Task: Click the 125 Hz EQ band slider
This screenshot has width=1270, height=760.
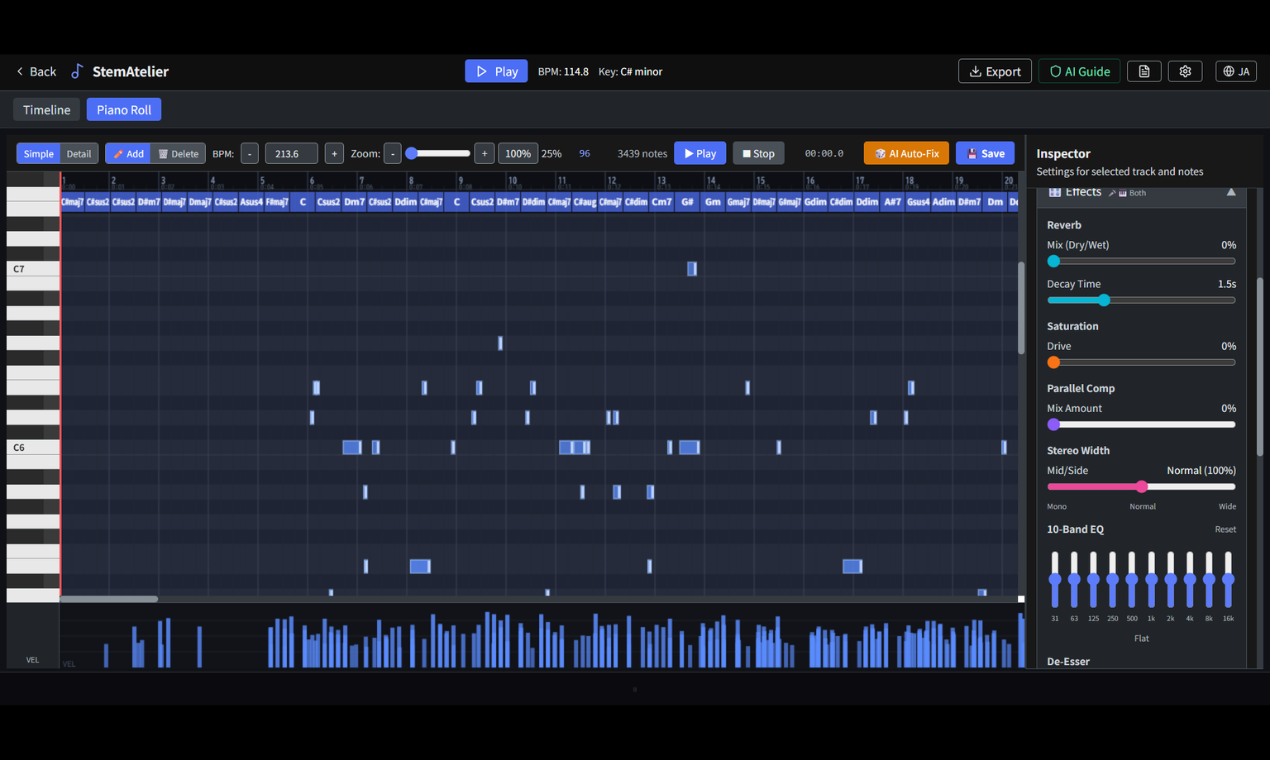Action: (1093, 579)
